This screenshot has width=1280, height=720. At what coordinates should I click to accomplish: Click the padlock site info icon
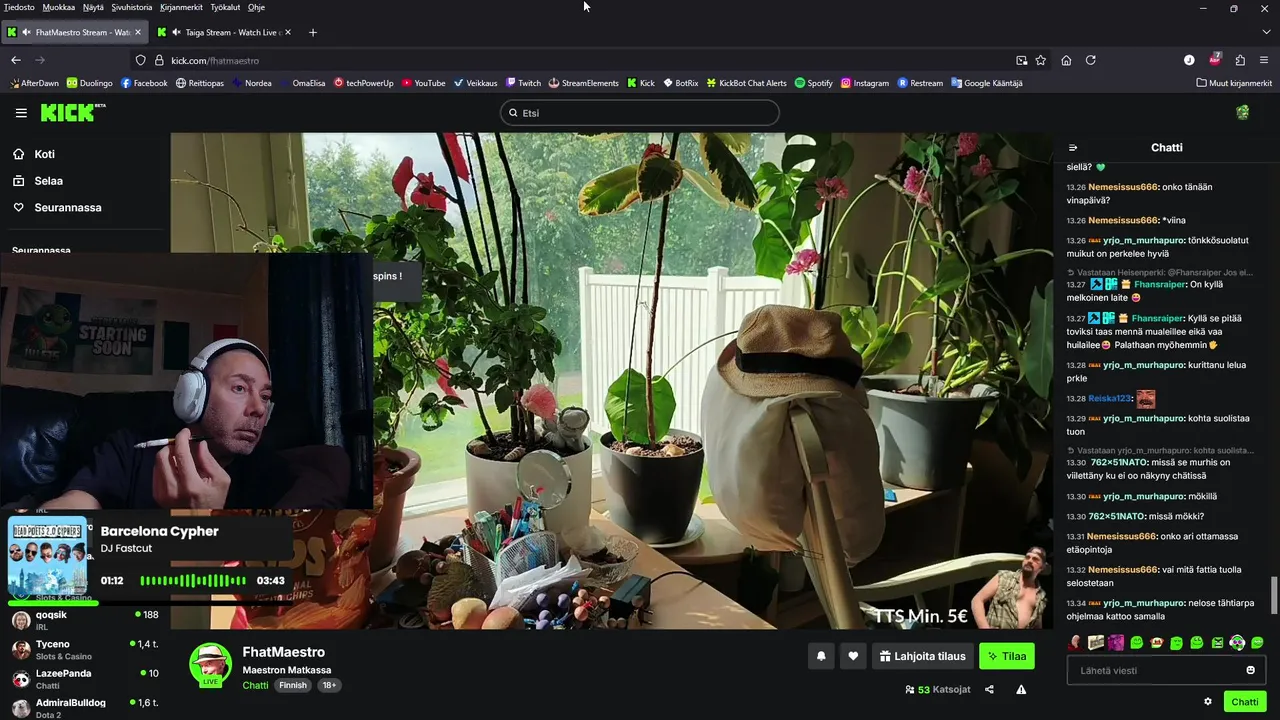tap(158, 60)
